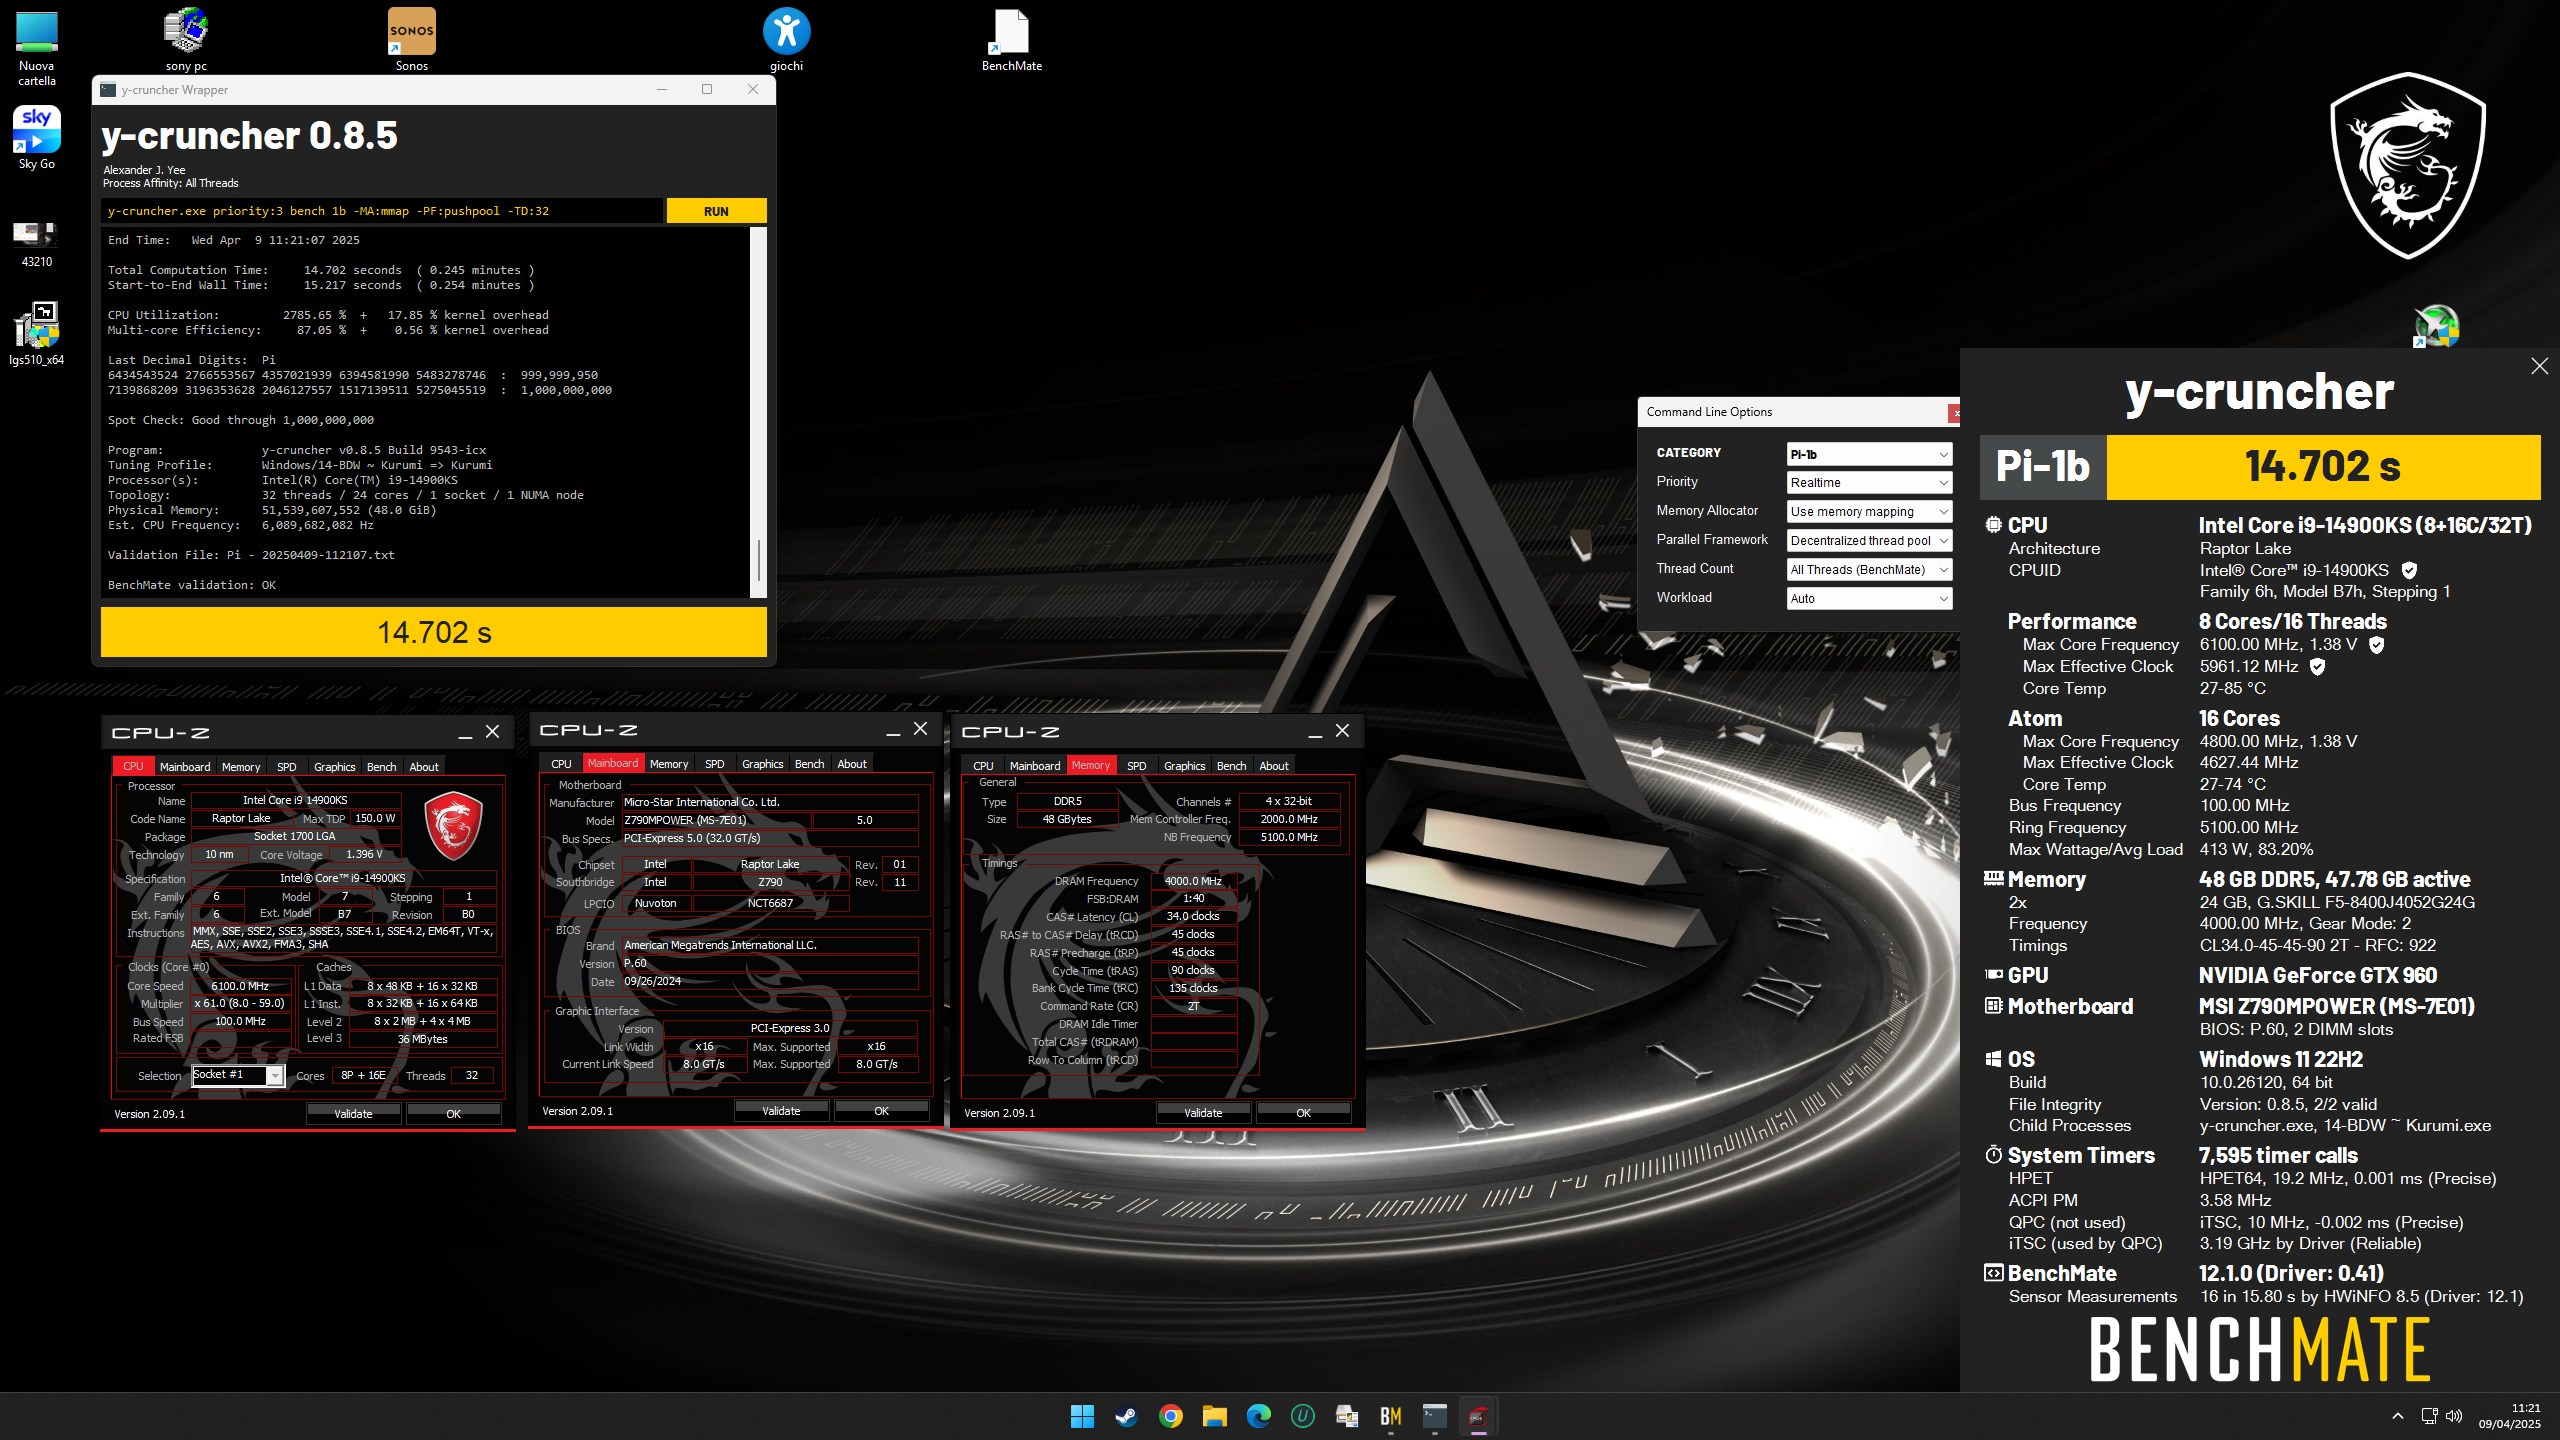This screenshot has width=2560, height=1440.
Task: Click the y-cruncher command line field
Action: tap(381, 211)
